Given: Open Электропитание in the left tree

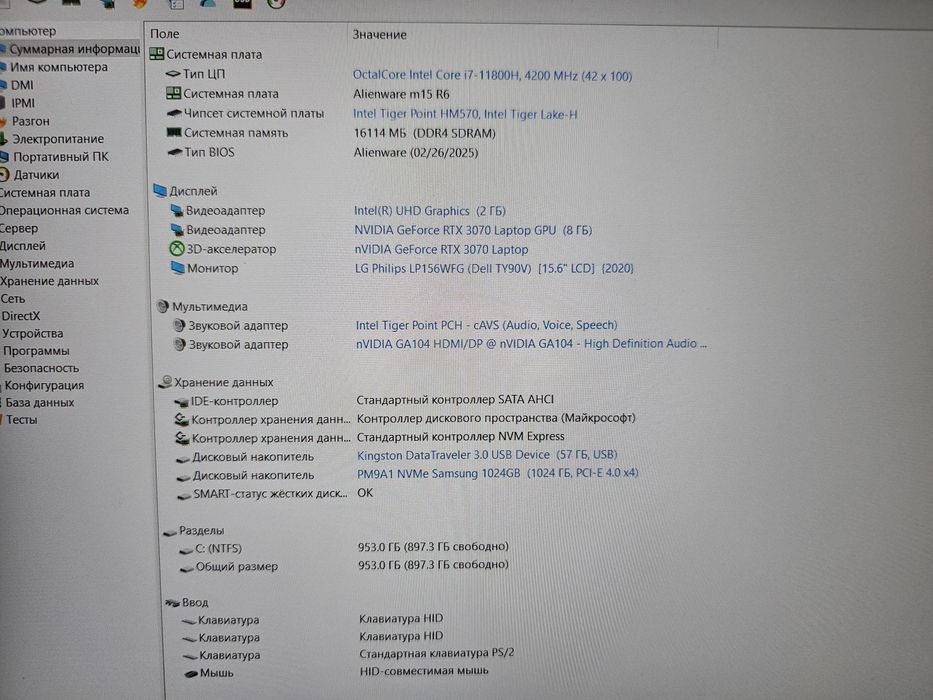Looking at the screenshot, I should click(58, 139).
